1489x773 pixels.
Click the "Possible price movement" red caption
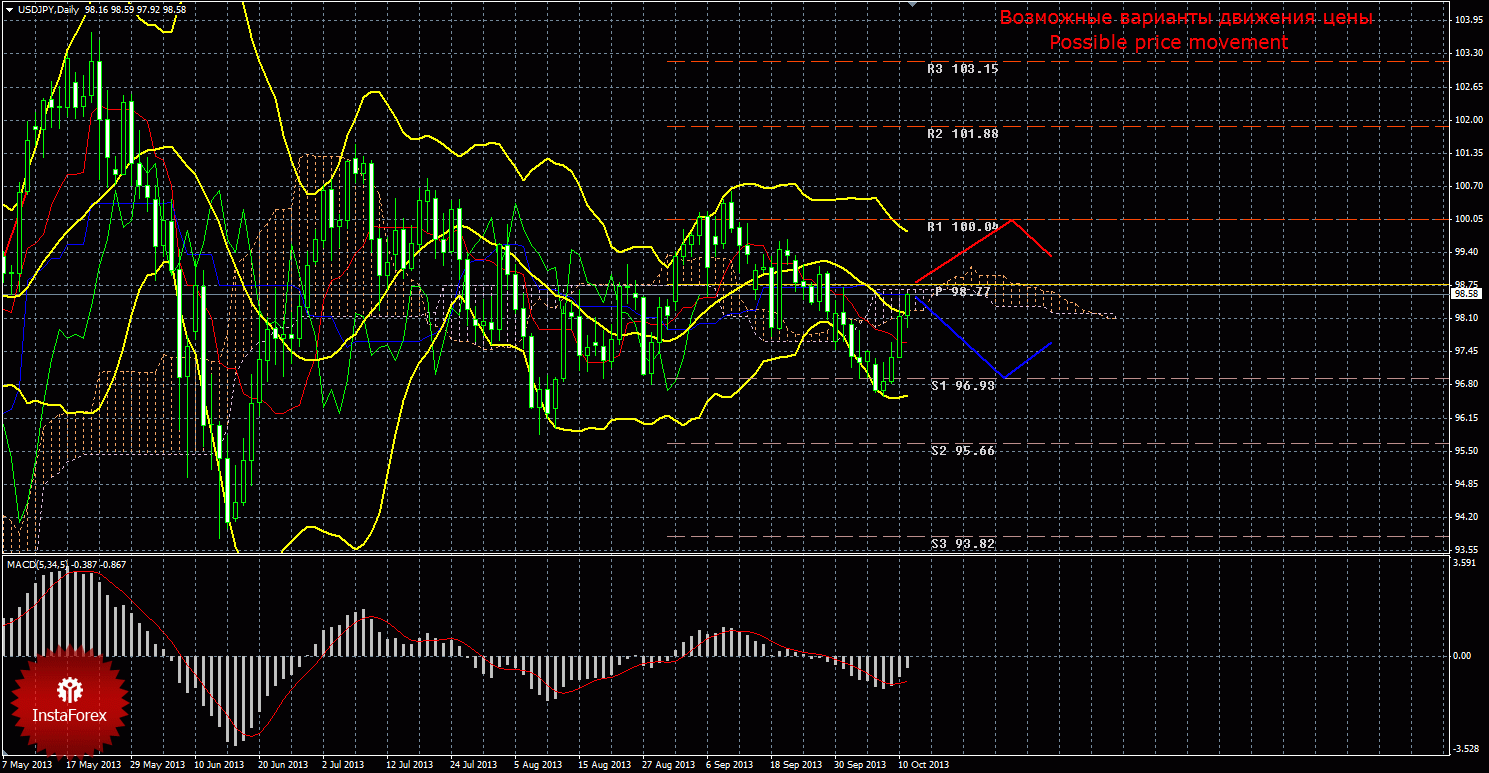1168,43
